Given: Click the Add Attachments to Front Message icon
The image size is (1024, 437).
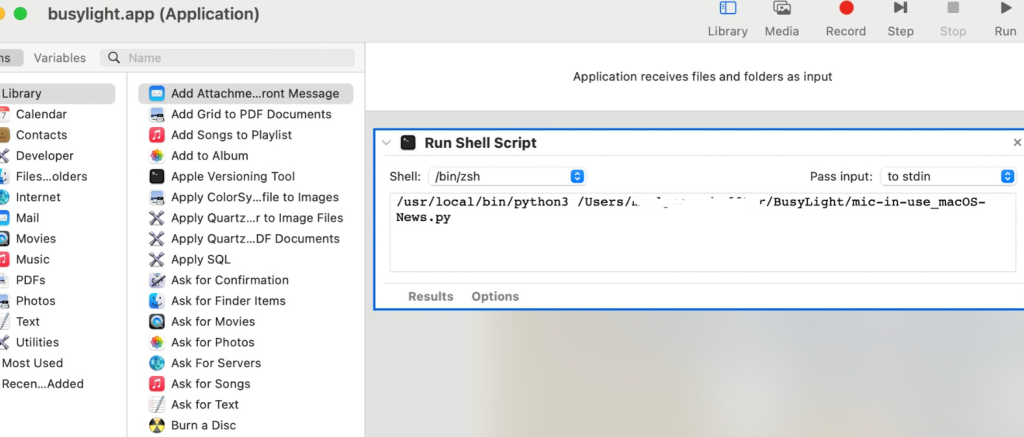Looking at the screenshot, I should point(157,93).
